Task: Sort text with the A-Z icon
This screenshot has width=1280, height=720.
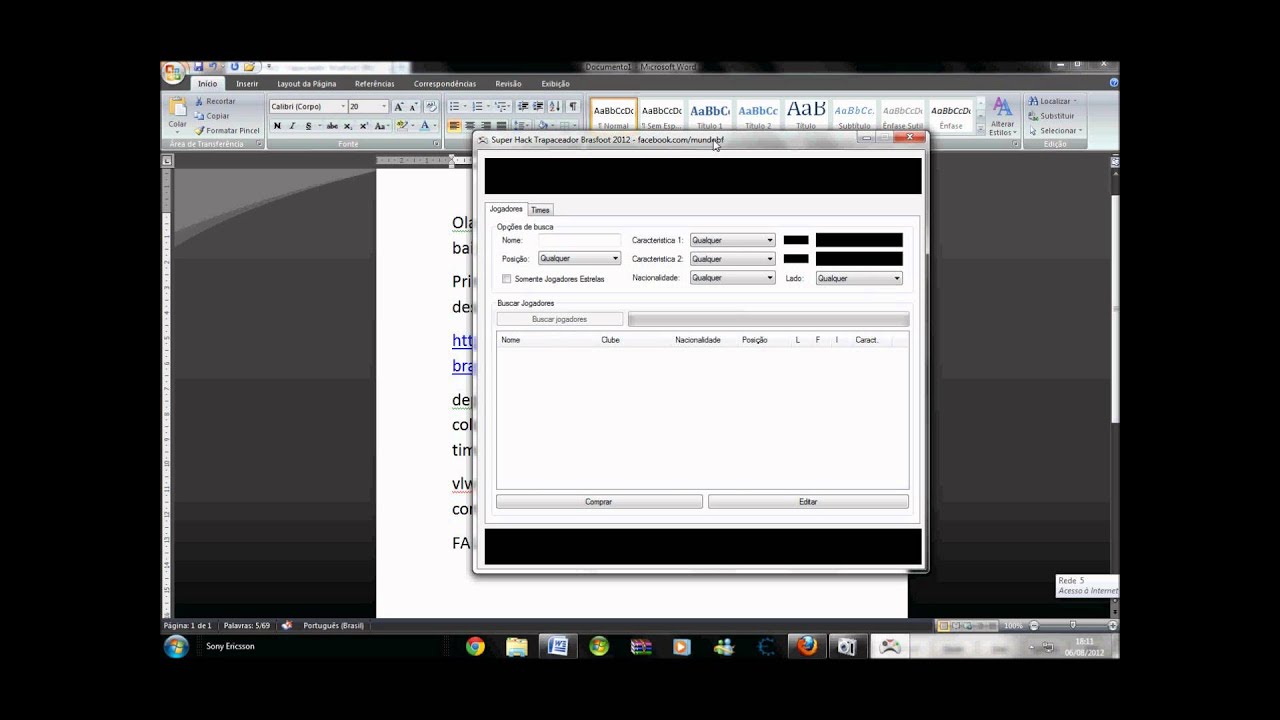Action: 555,106
